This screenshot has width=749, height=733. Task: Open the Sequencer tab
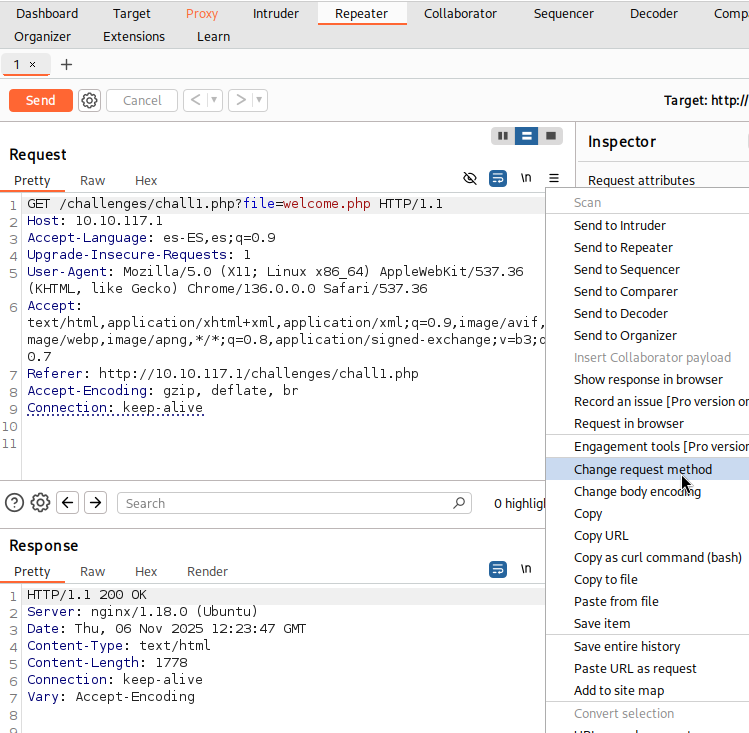[564, 13]
